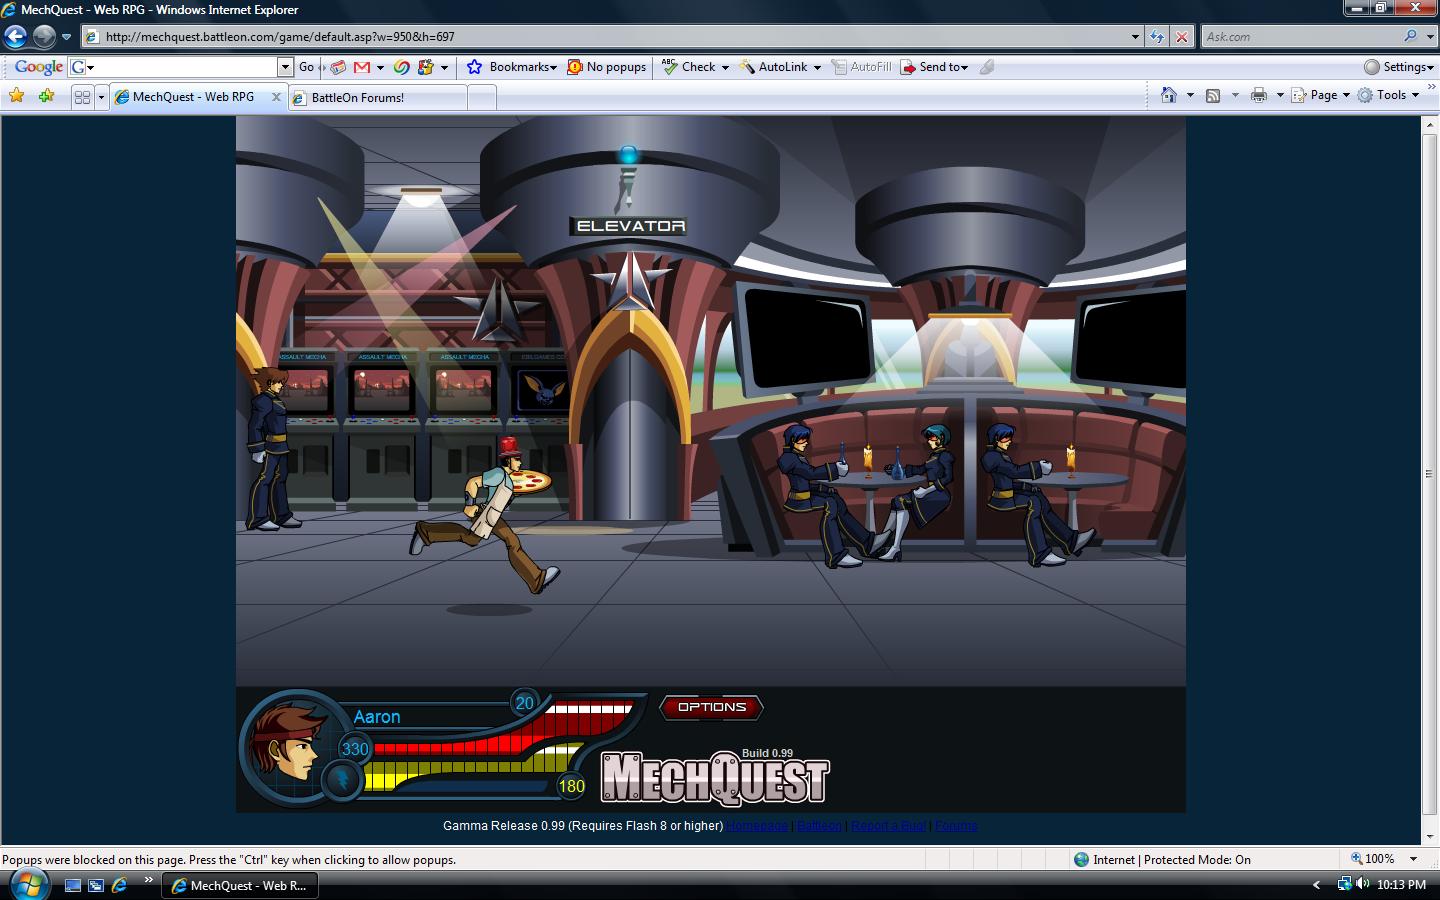Expand the spell Check dropdown arrow
Viewport: 1440px width, 900px height.
[x=725, y=68]
